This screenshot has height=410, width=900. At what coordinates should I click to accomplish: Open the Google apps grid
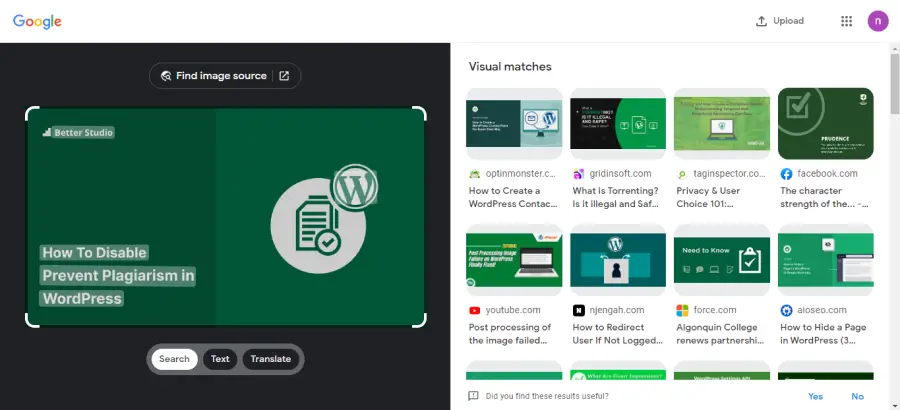coord(846,21)
